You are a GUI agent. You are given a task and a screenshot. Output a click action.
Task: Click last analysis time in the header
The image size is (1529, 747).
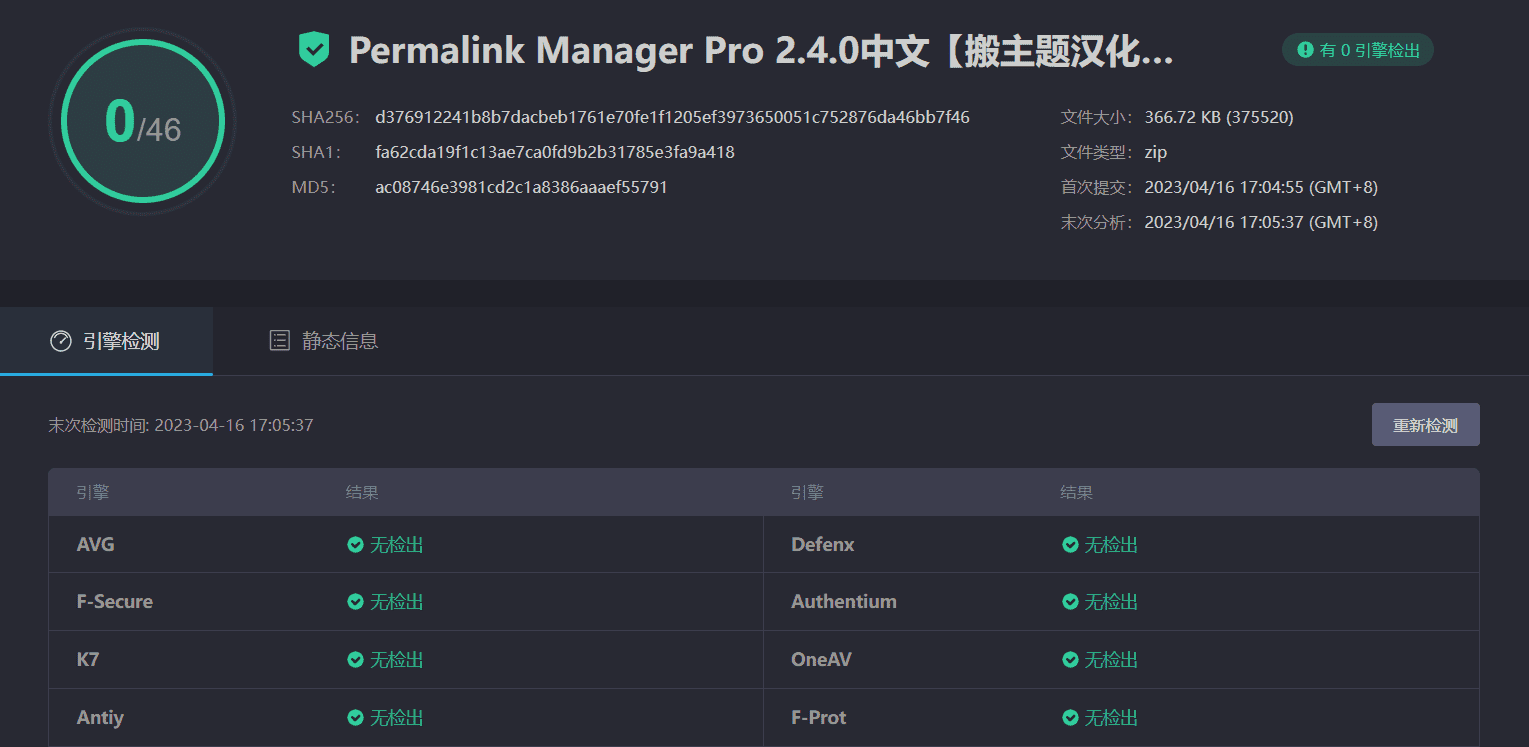1261,222
